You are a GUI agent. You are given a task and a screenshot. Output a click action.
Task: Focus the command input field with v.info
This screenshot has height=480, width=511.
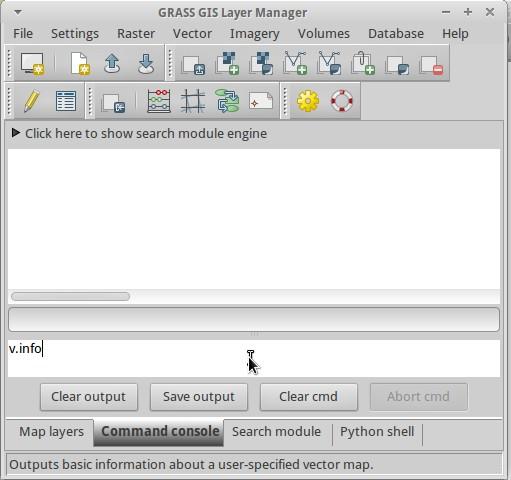(x=254, y=358)
